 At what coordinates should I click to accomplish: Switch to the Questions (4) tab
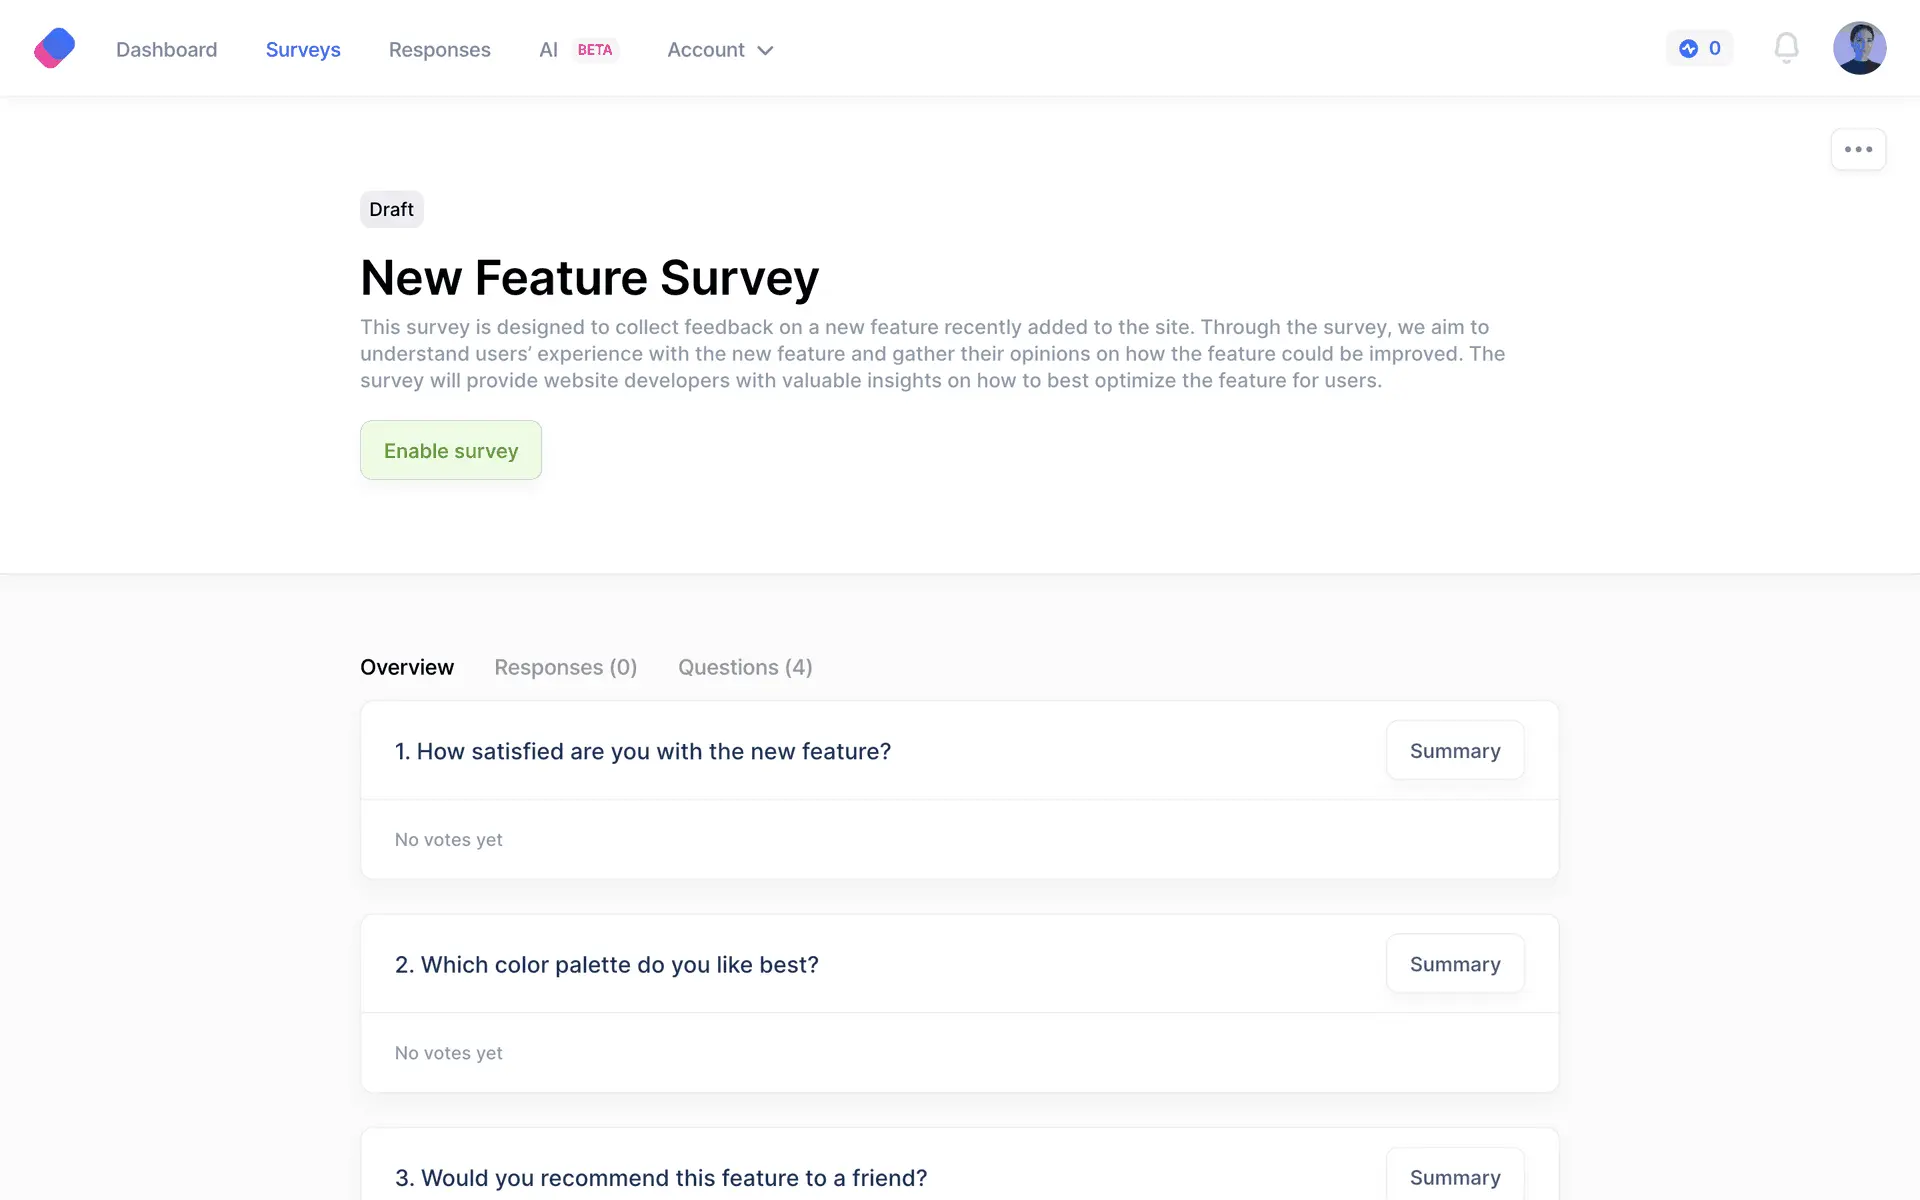pos(745,667)
